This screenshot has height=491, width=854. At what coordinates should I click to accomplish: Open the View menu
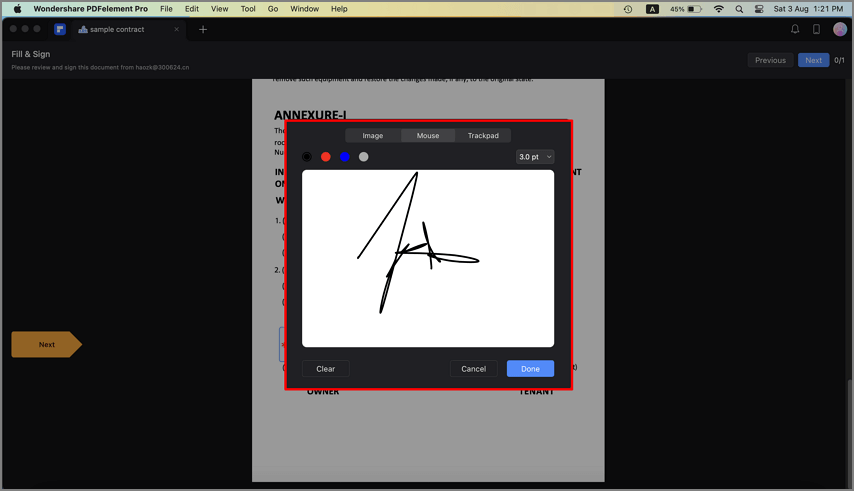pyautogui.click(x=219, y=9)
